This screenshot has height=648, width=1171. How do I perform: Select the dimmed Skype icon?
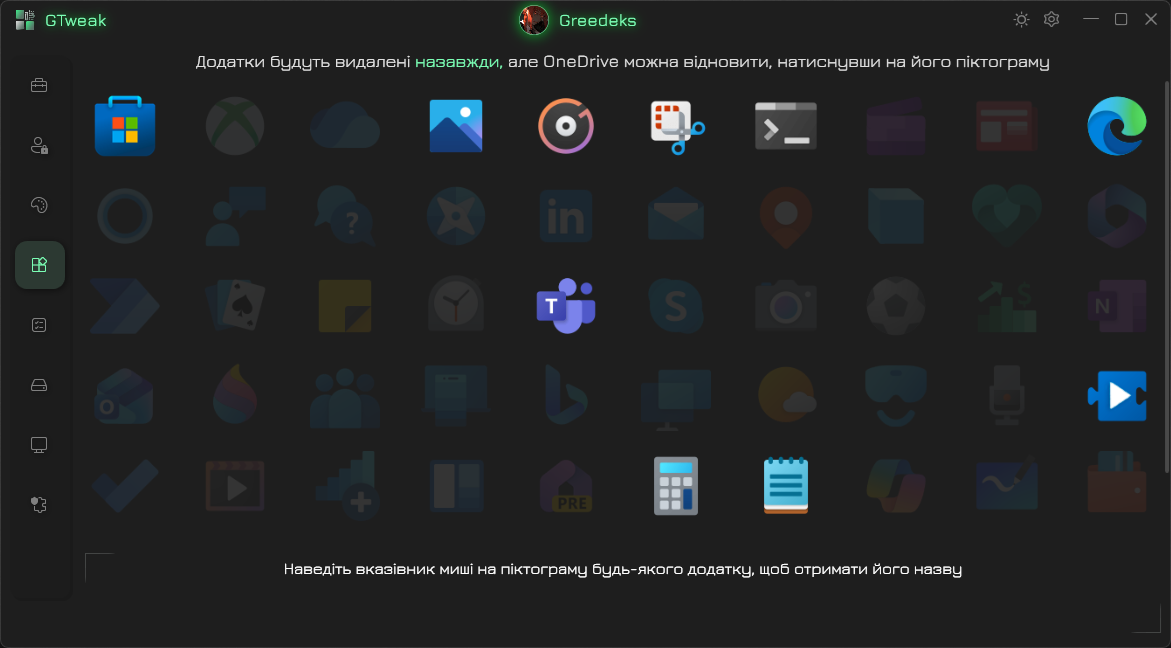(x=675, y=305)
